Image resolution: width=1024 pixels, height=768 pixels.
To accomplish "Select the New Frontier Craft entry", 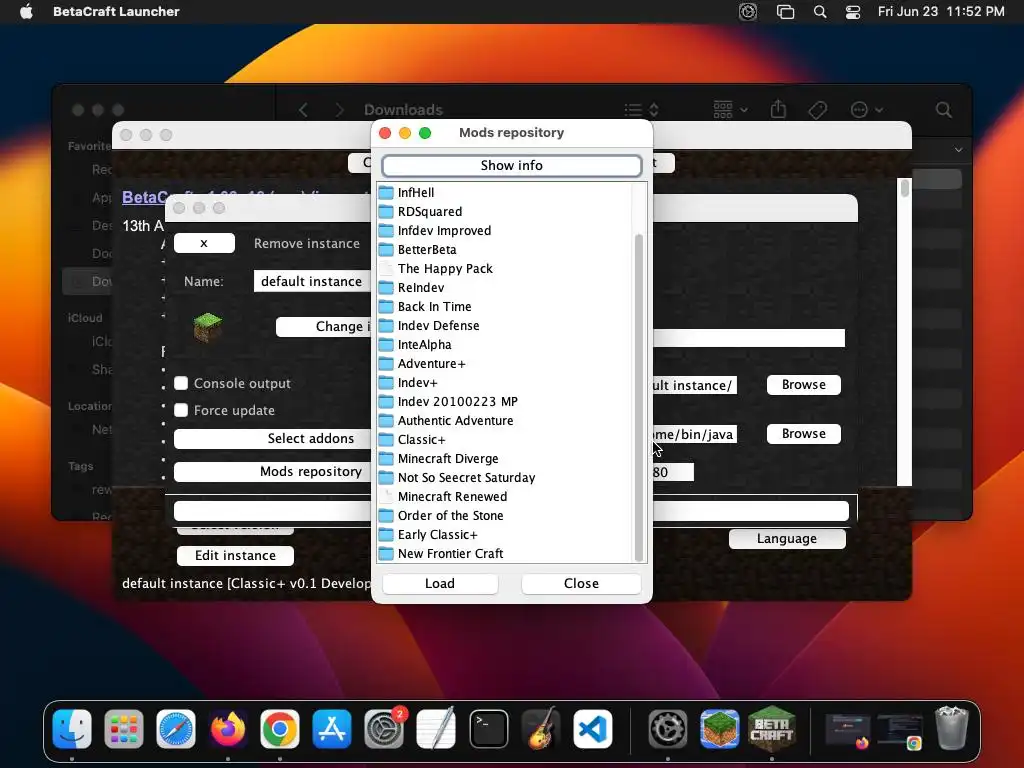I will (x=451, y=553).
